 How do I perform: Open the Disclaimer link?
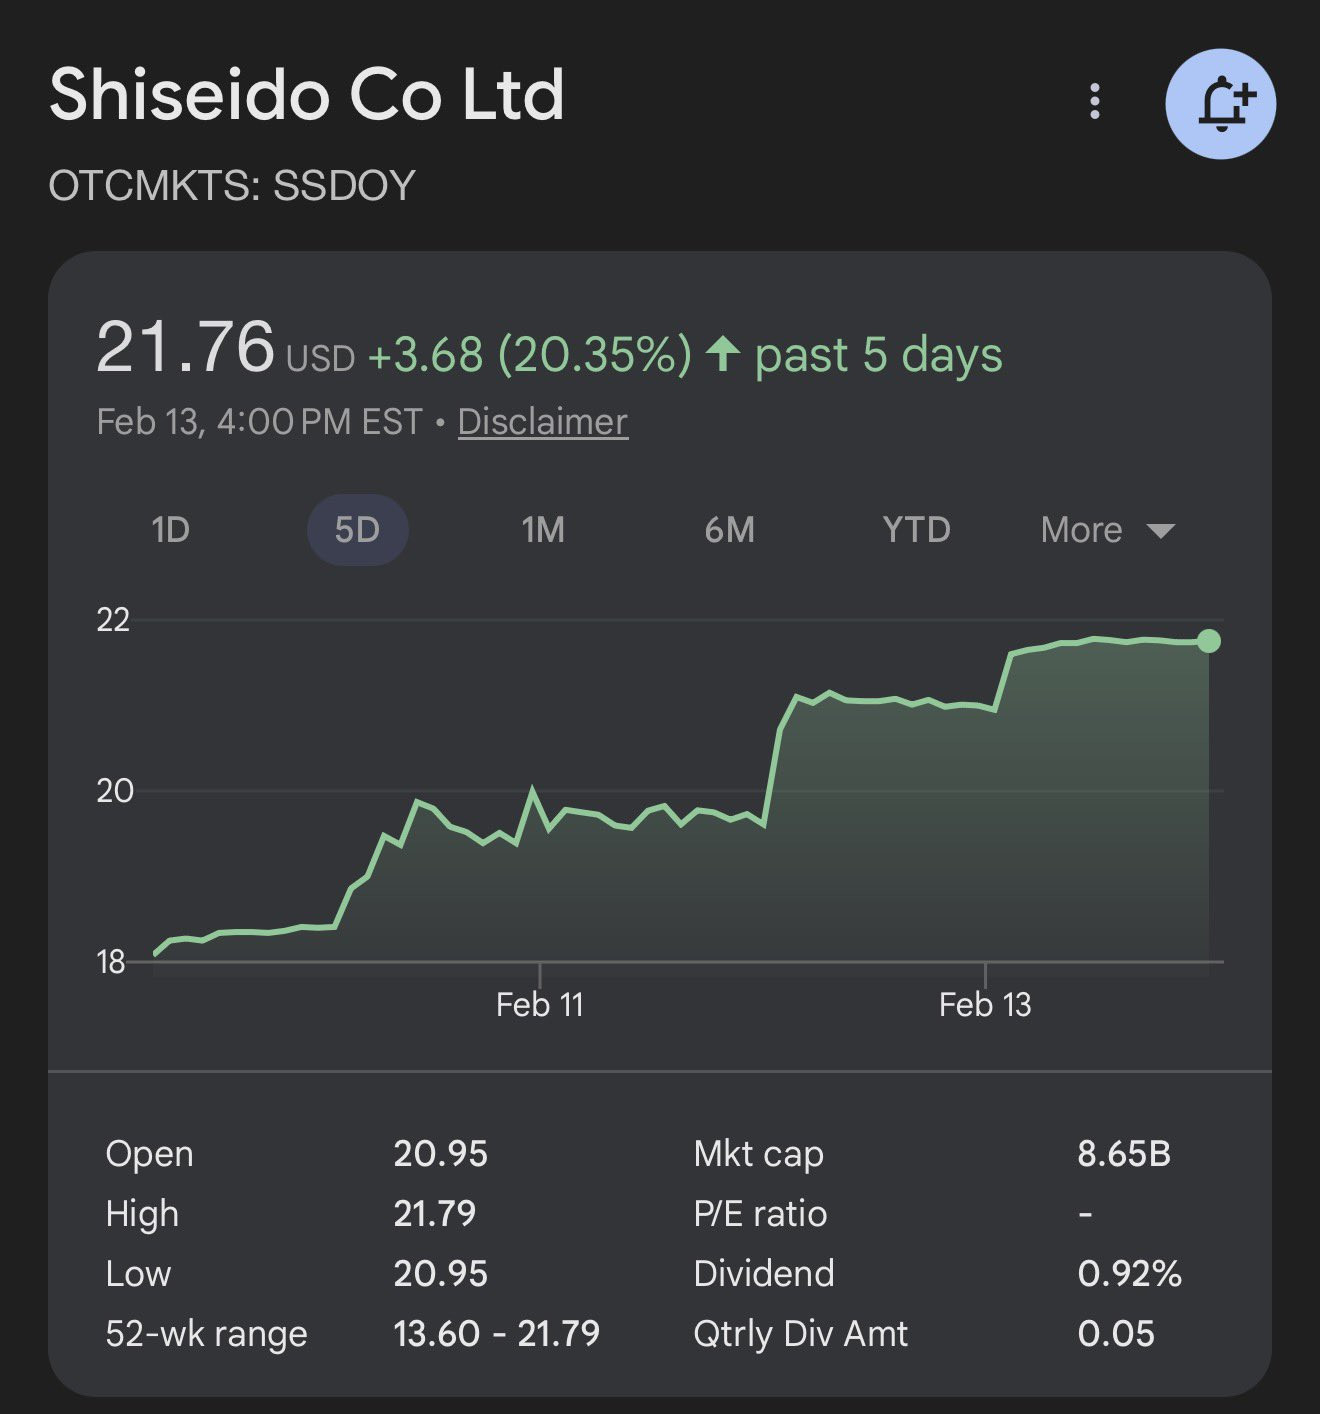click(x=542, y=422)
